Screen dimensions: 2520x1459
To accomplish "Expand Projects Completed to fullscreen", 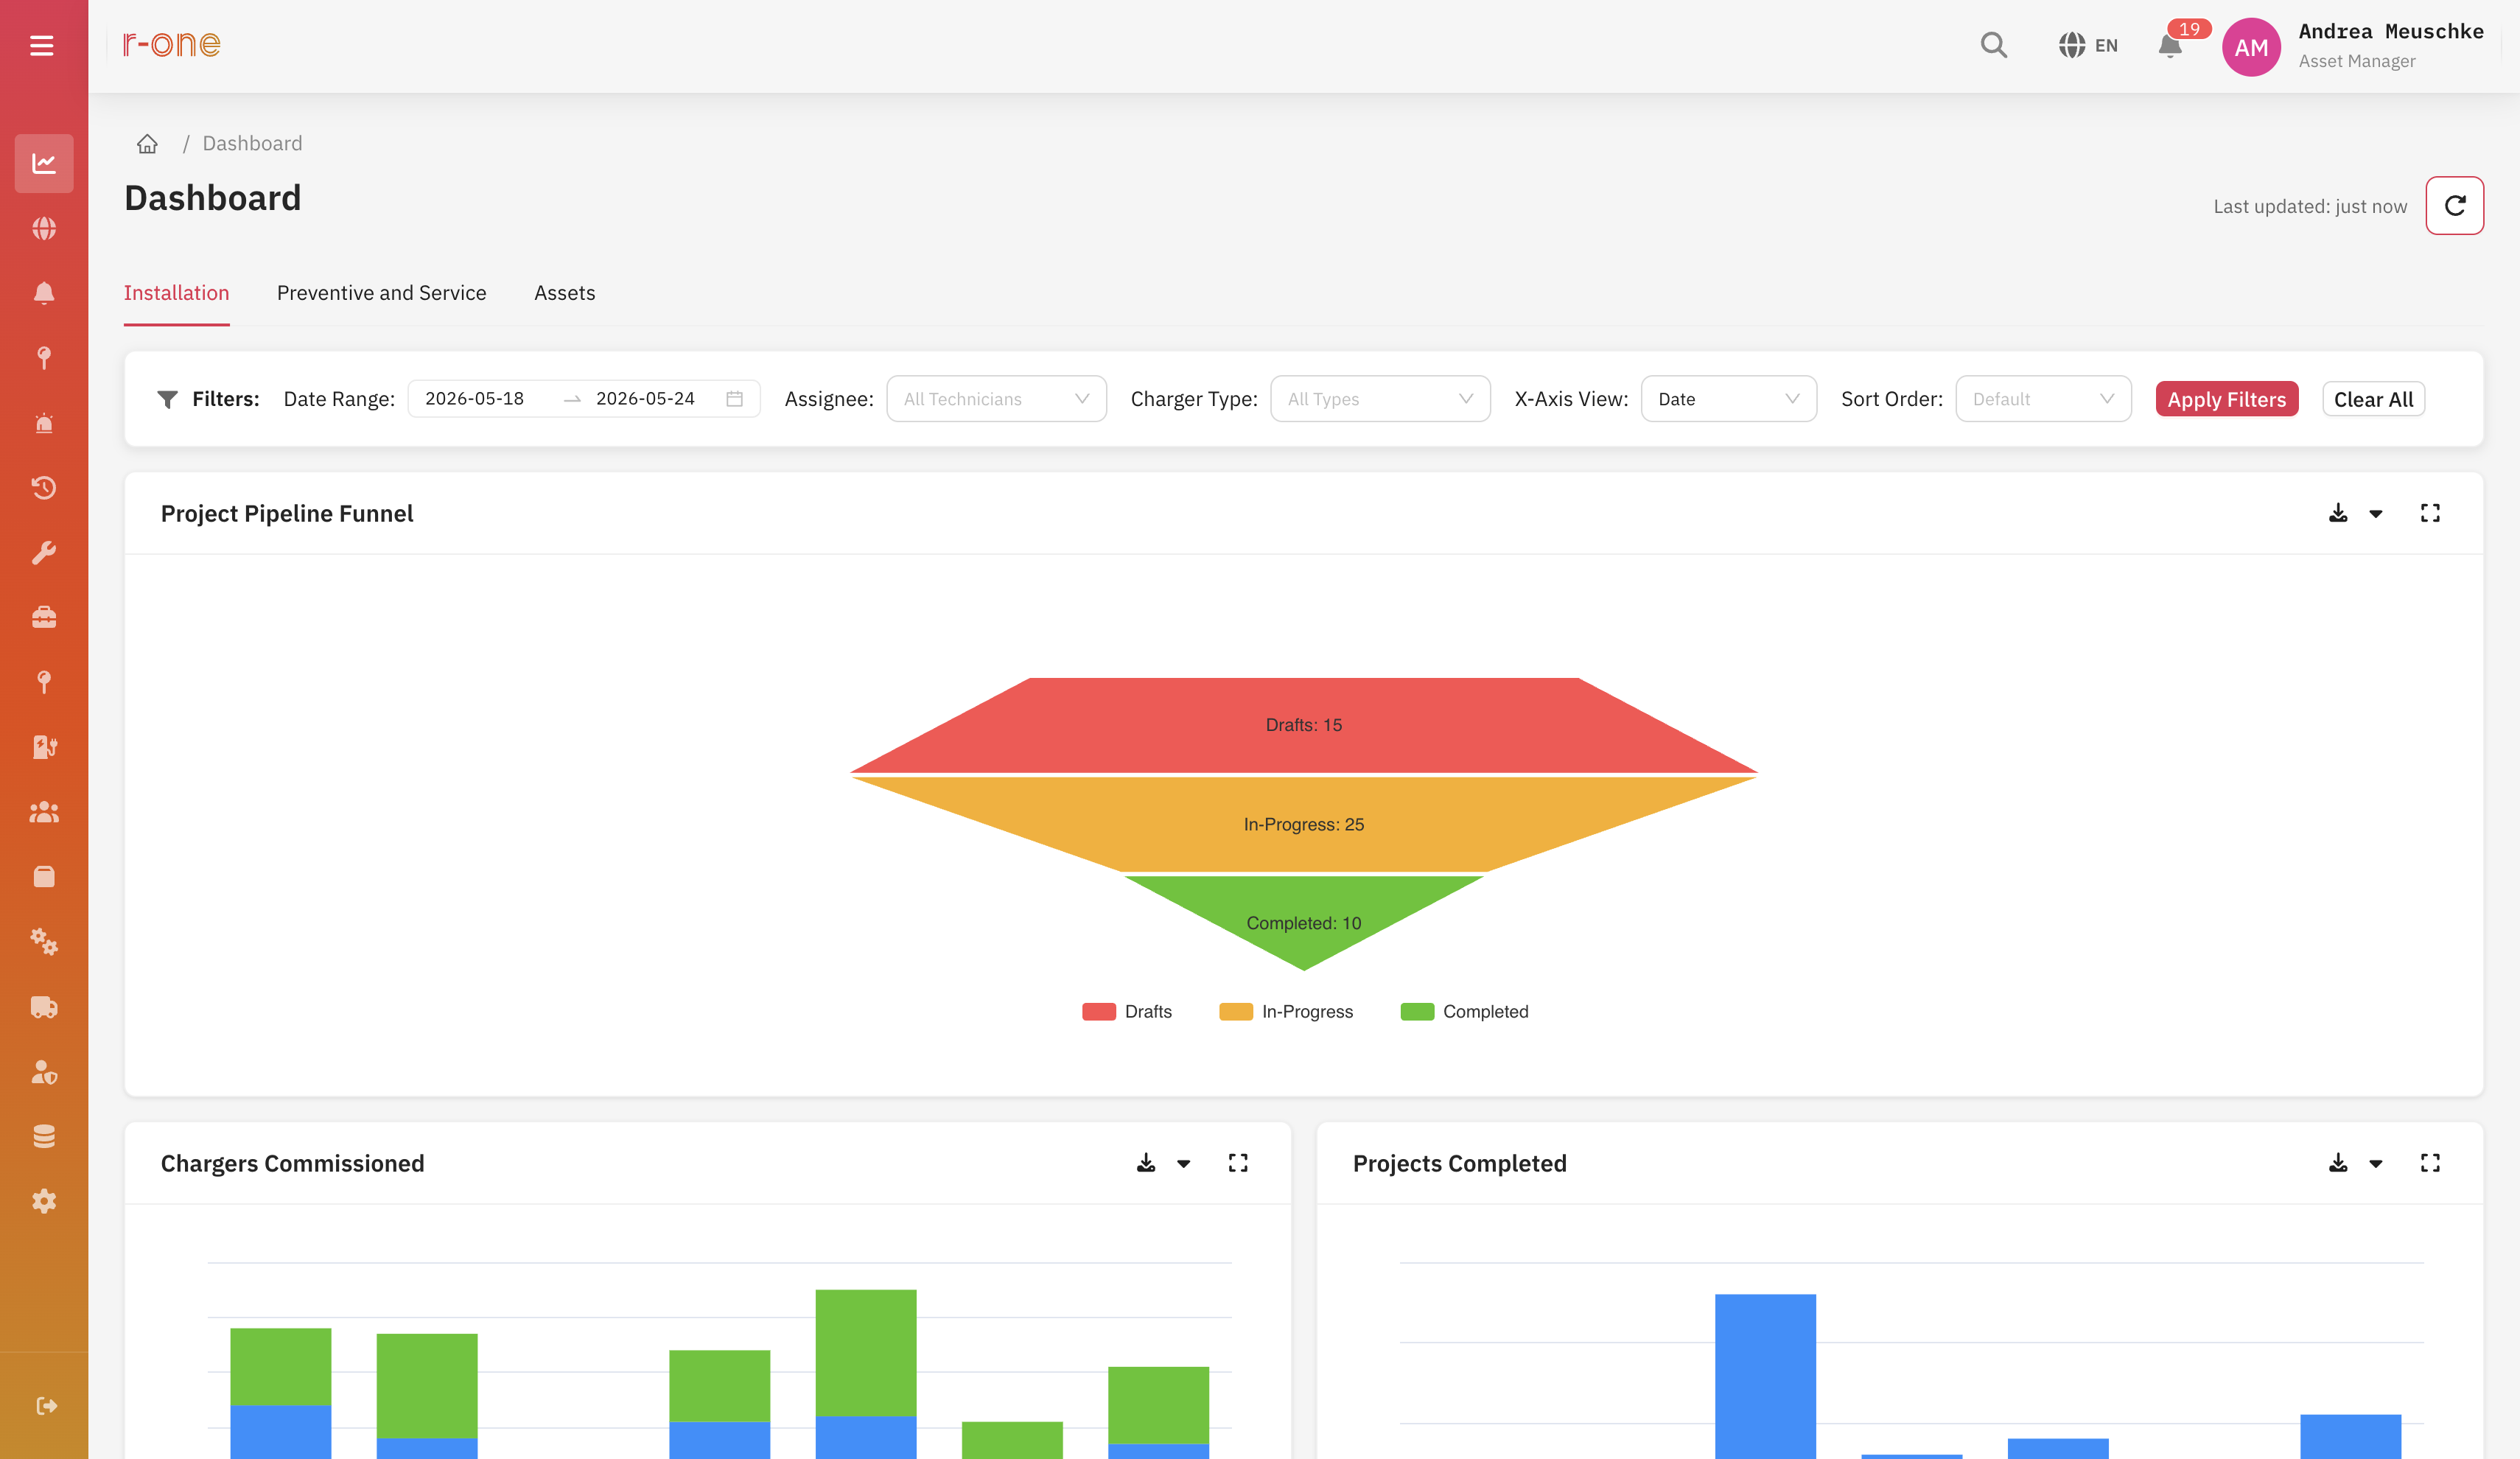I will tap(2430, 1163).
